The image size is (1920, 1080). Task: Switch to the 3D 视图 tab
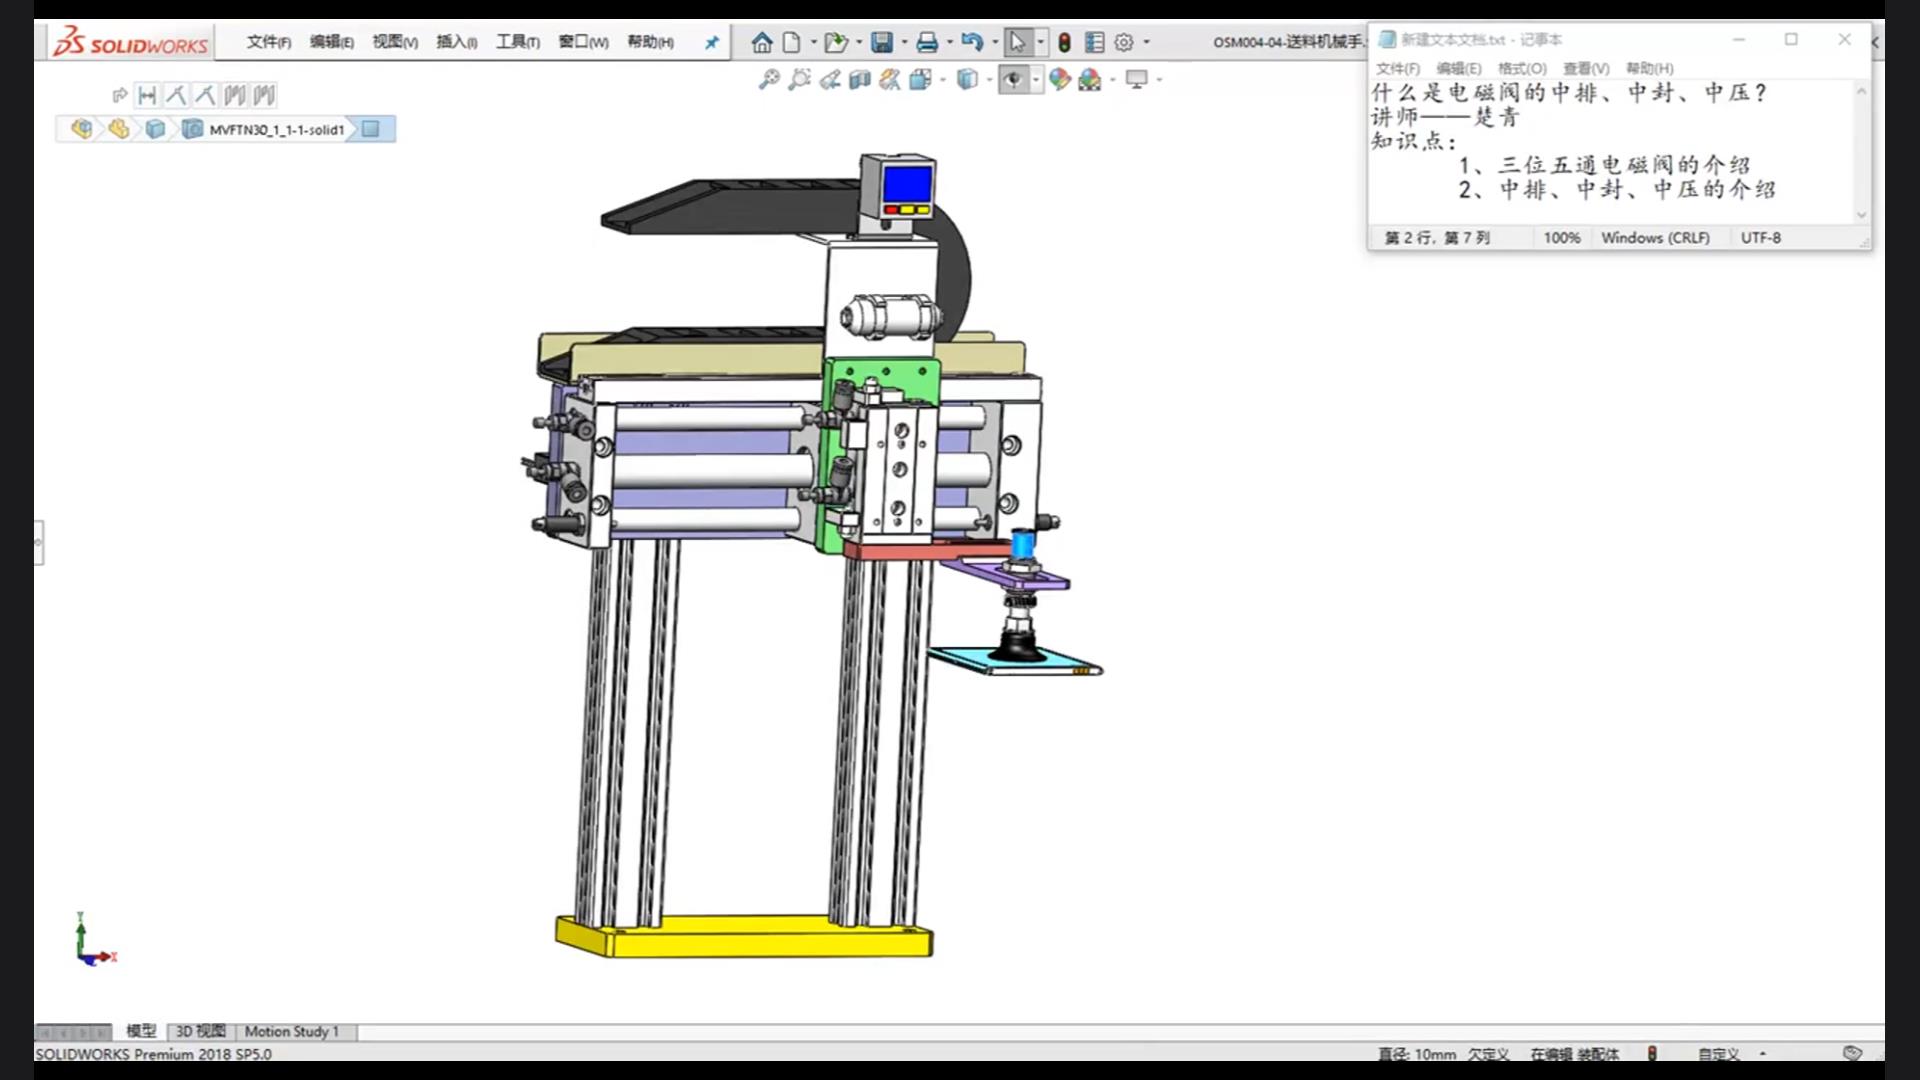pos(200,1031)
